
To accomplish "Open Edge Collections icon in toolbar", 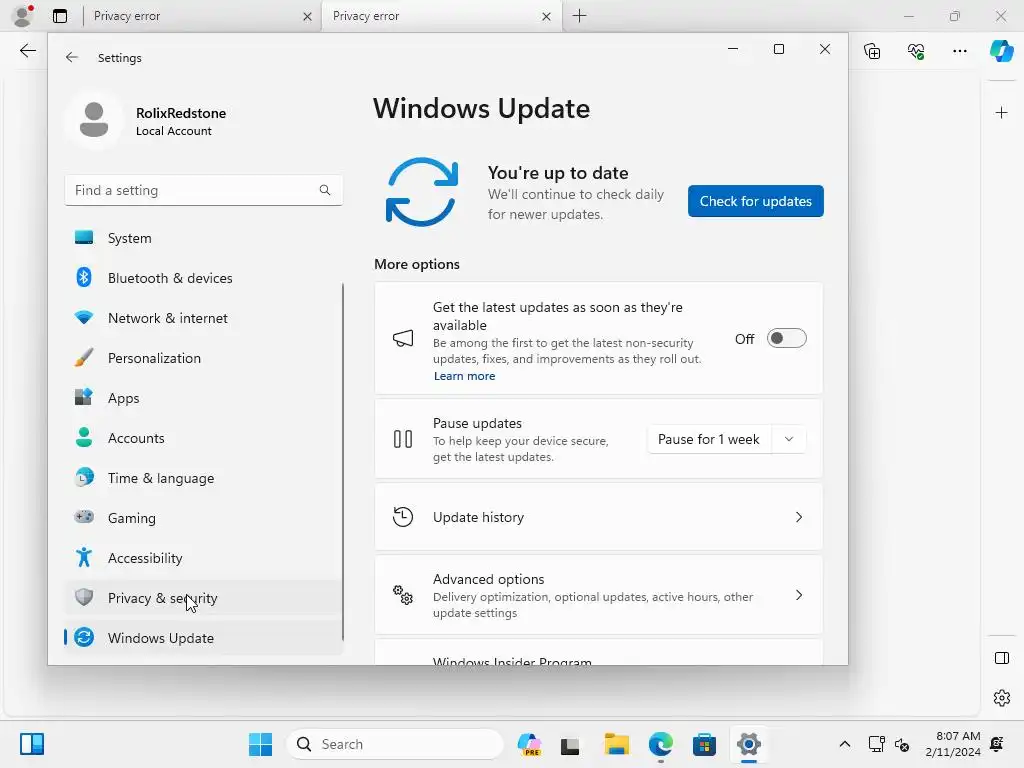I will pyautogui.click(x=872, y=51).
